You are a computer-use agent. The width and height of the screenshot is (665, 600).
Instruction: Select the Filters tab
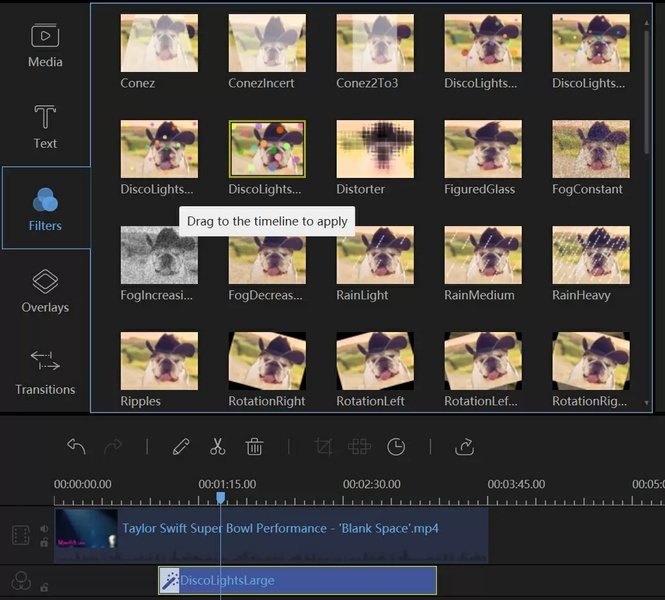(46, 208)
